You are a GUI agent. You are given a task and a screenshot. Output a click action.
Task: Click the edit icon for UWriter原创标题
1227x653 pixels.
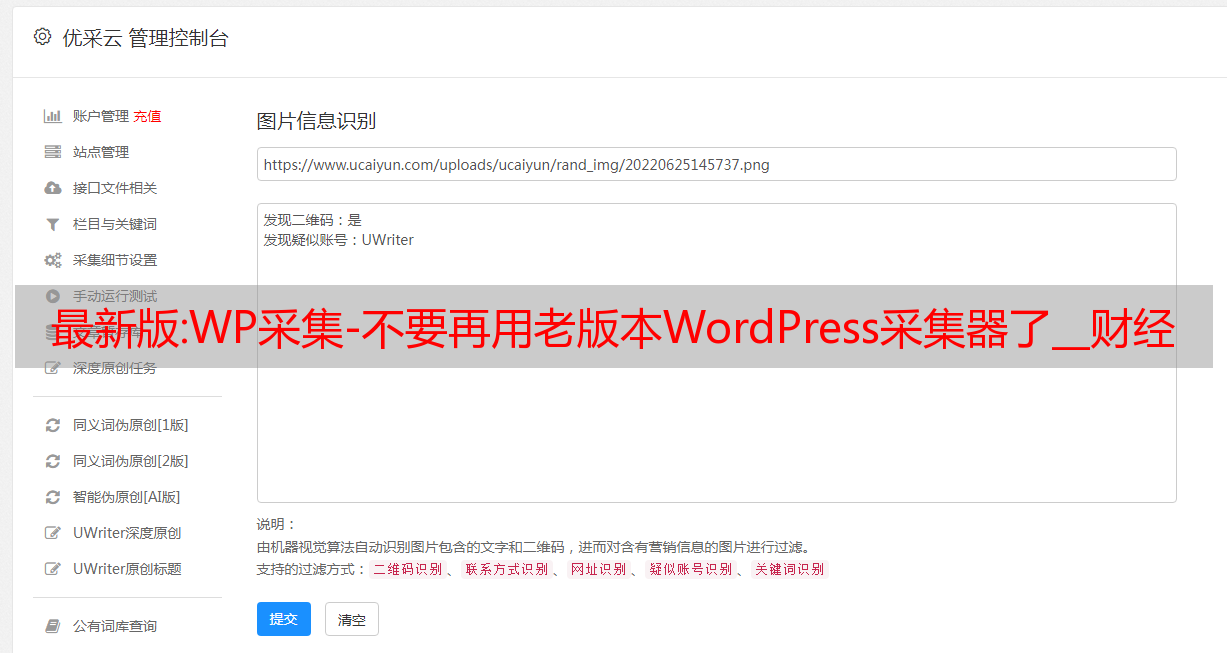point(53,569)
